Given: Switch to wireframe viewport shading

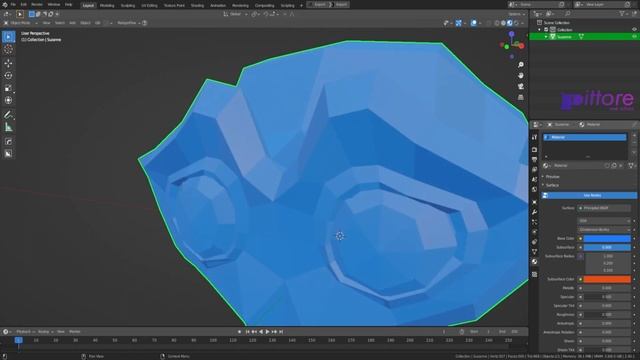Looking at the screenshot, I should click(497, 23).
